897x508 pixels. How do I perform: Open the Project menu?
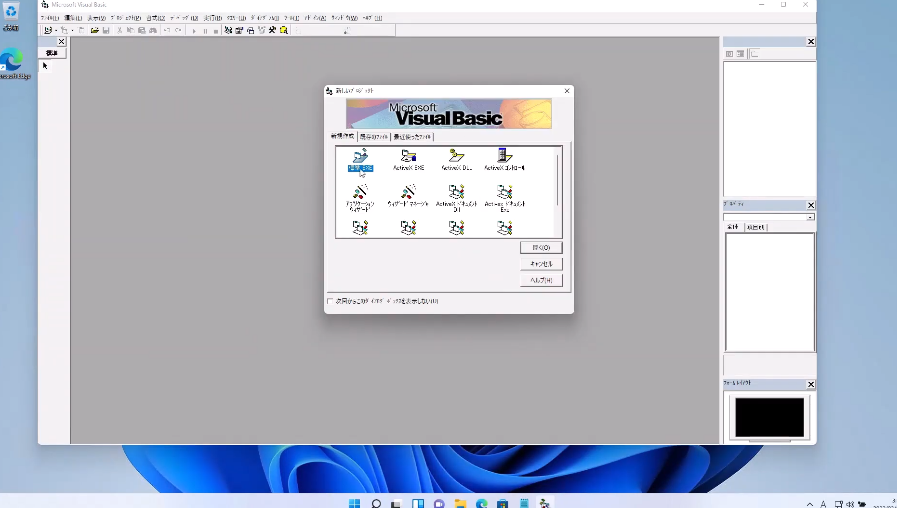125,18
